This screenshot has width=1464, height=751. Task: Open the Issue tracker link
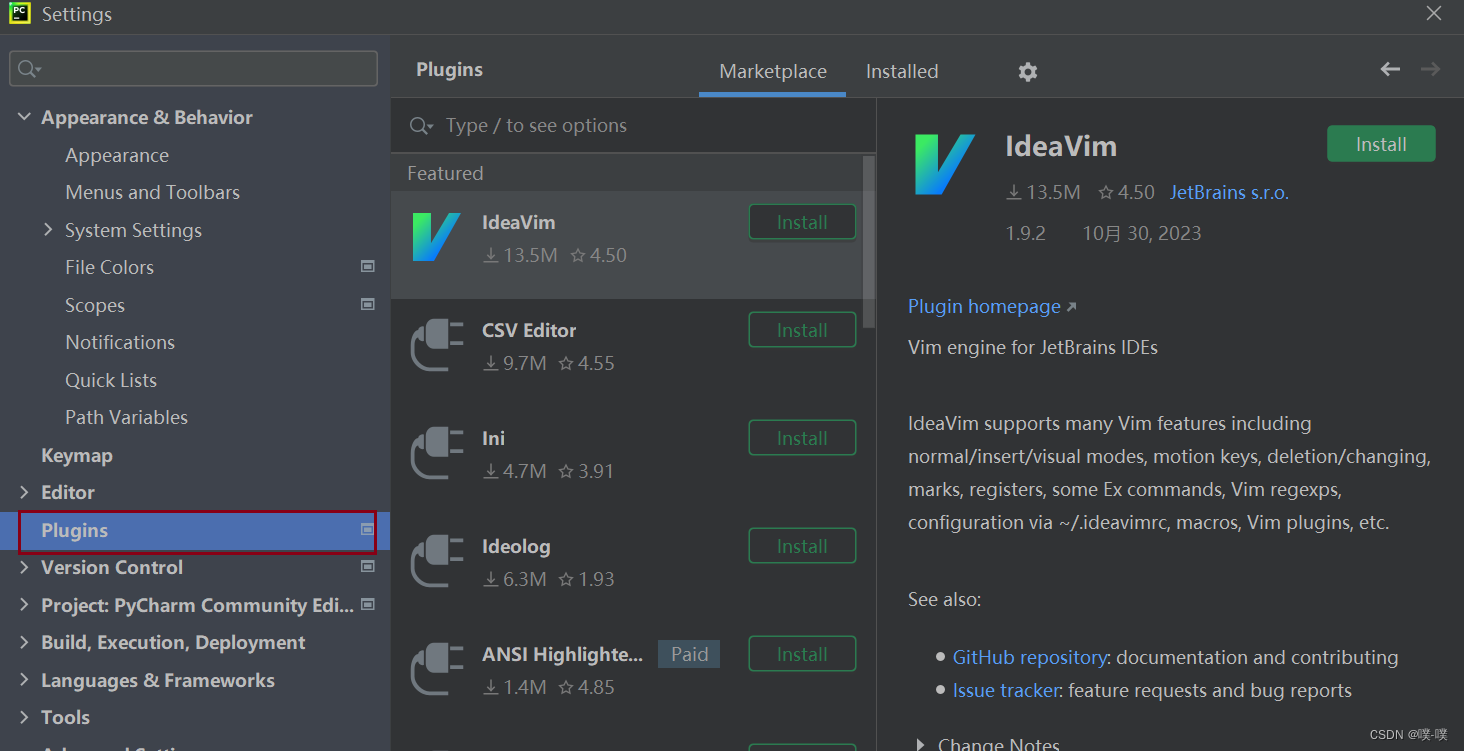1005,690
